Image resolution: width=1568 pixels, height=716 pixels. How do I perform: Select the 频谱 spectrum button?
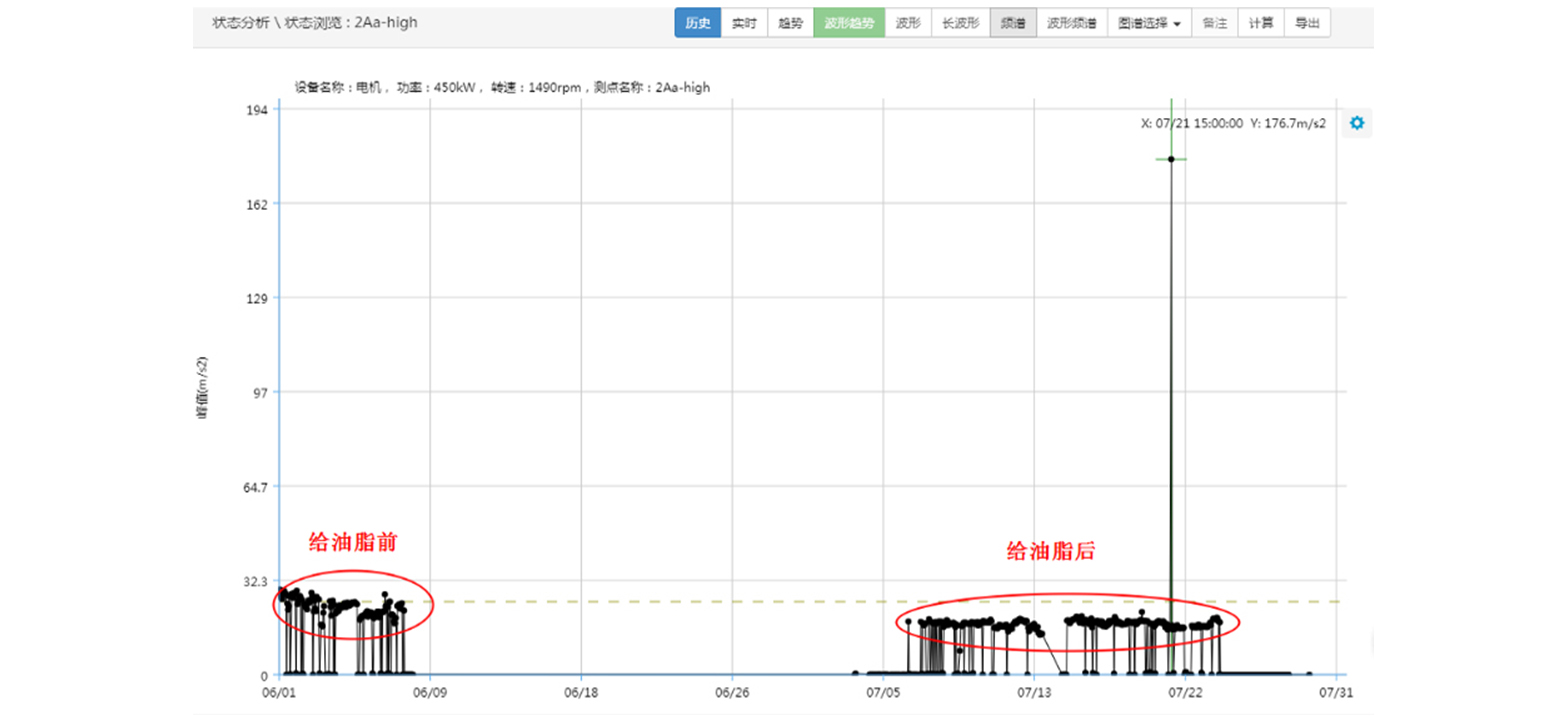(1012, 23)
